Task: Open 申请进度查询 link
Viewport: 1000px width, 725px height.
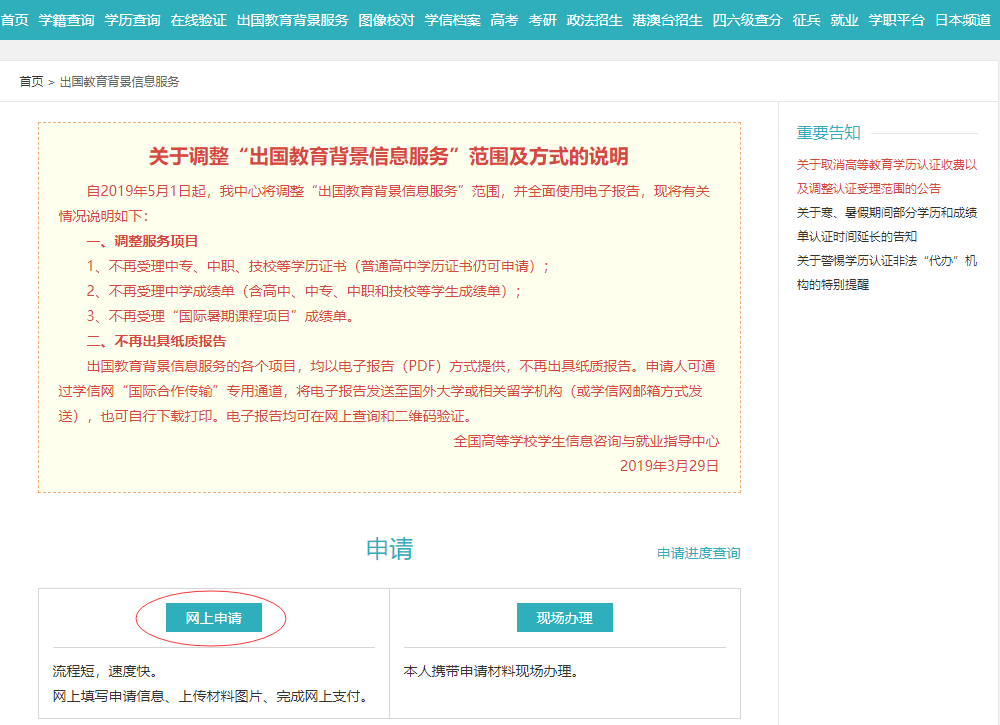Action: [x=699, y=553]
